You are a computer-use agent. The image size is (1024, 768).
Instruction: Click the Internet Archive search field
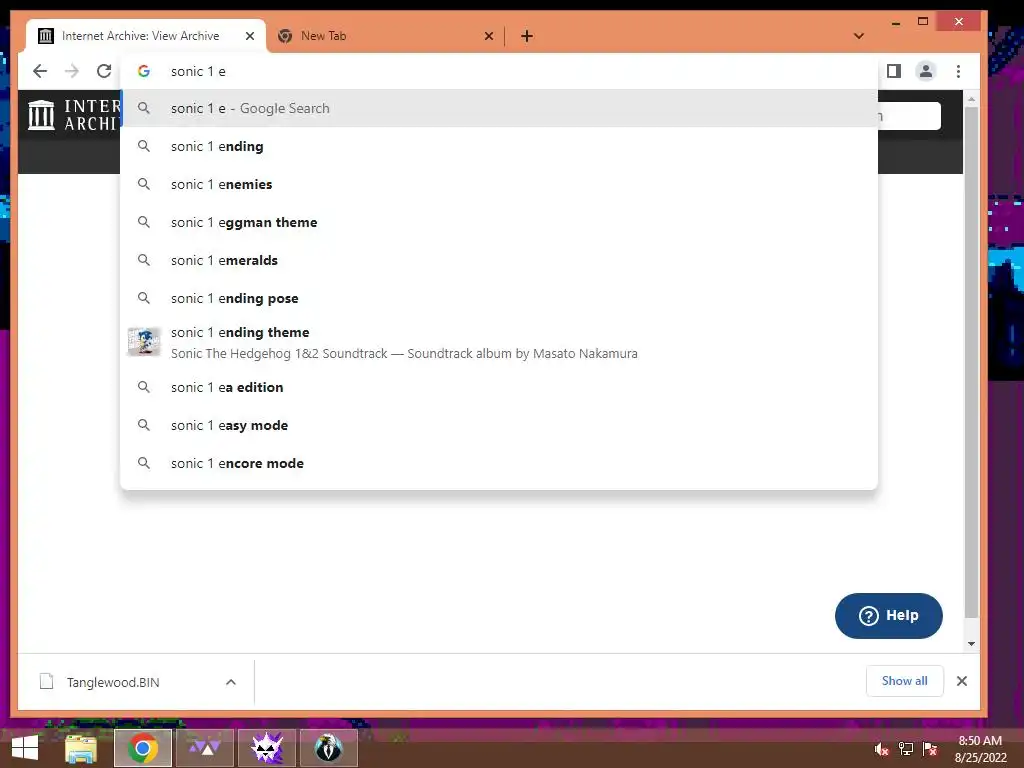point(910,116)
